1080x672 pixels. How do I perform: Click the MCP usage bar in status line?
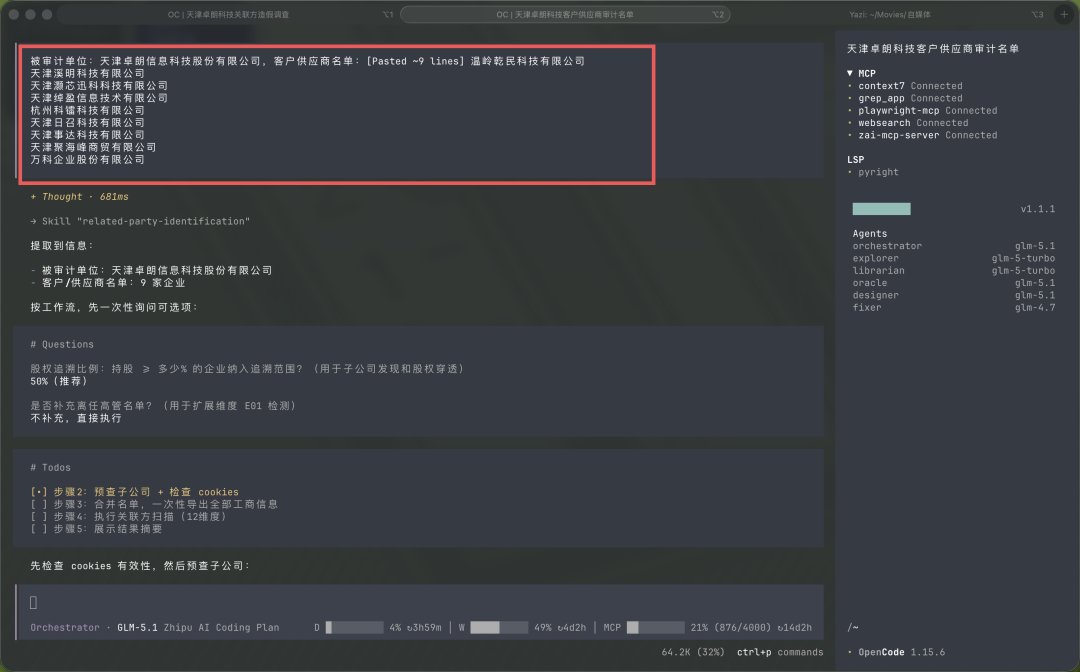click(656, 627)
